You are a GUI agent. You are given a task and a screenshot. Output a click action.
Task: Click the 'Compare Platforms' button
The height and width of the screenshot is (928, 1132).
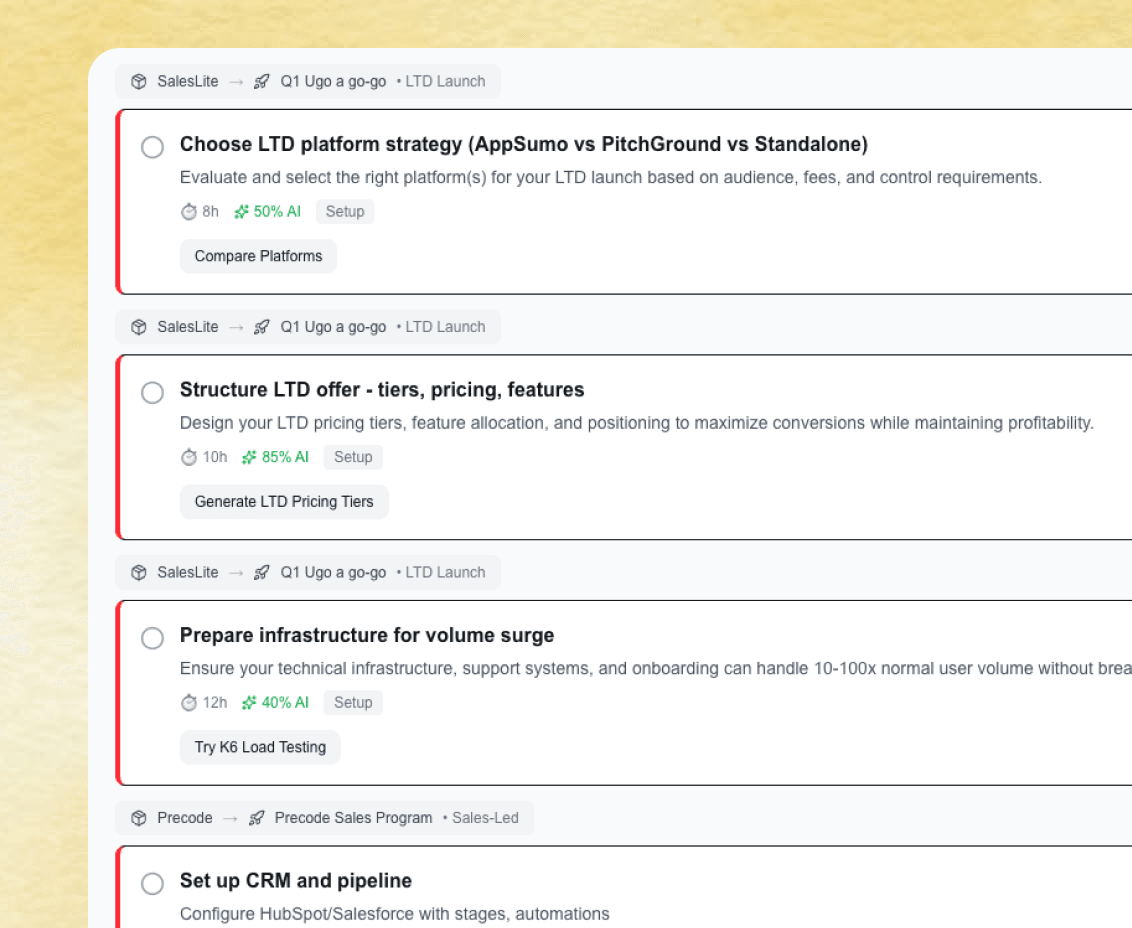(x=258, y=256)
